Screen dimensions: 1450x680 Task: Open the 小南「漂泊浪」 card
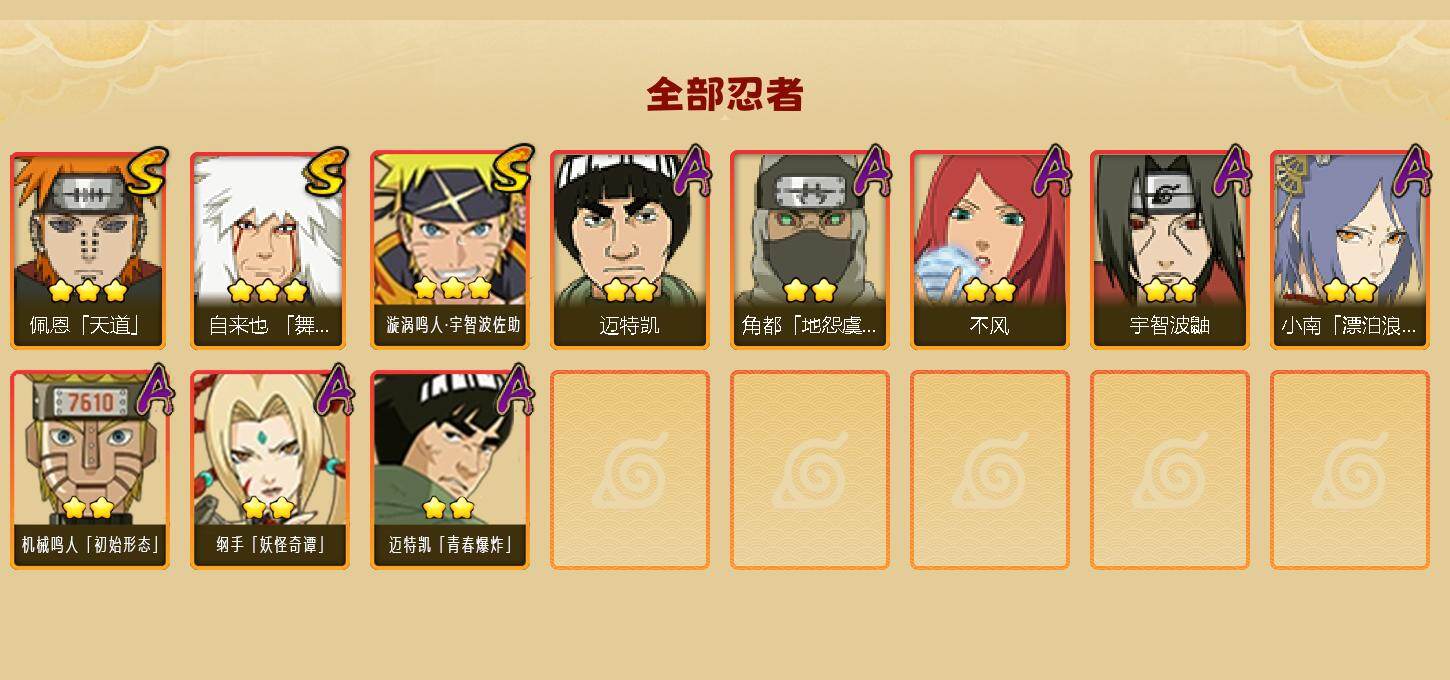coord(1349,250)
